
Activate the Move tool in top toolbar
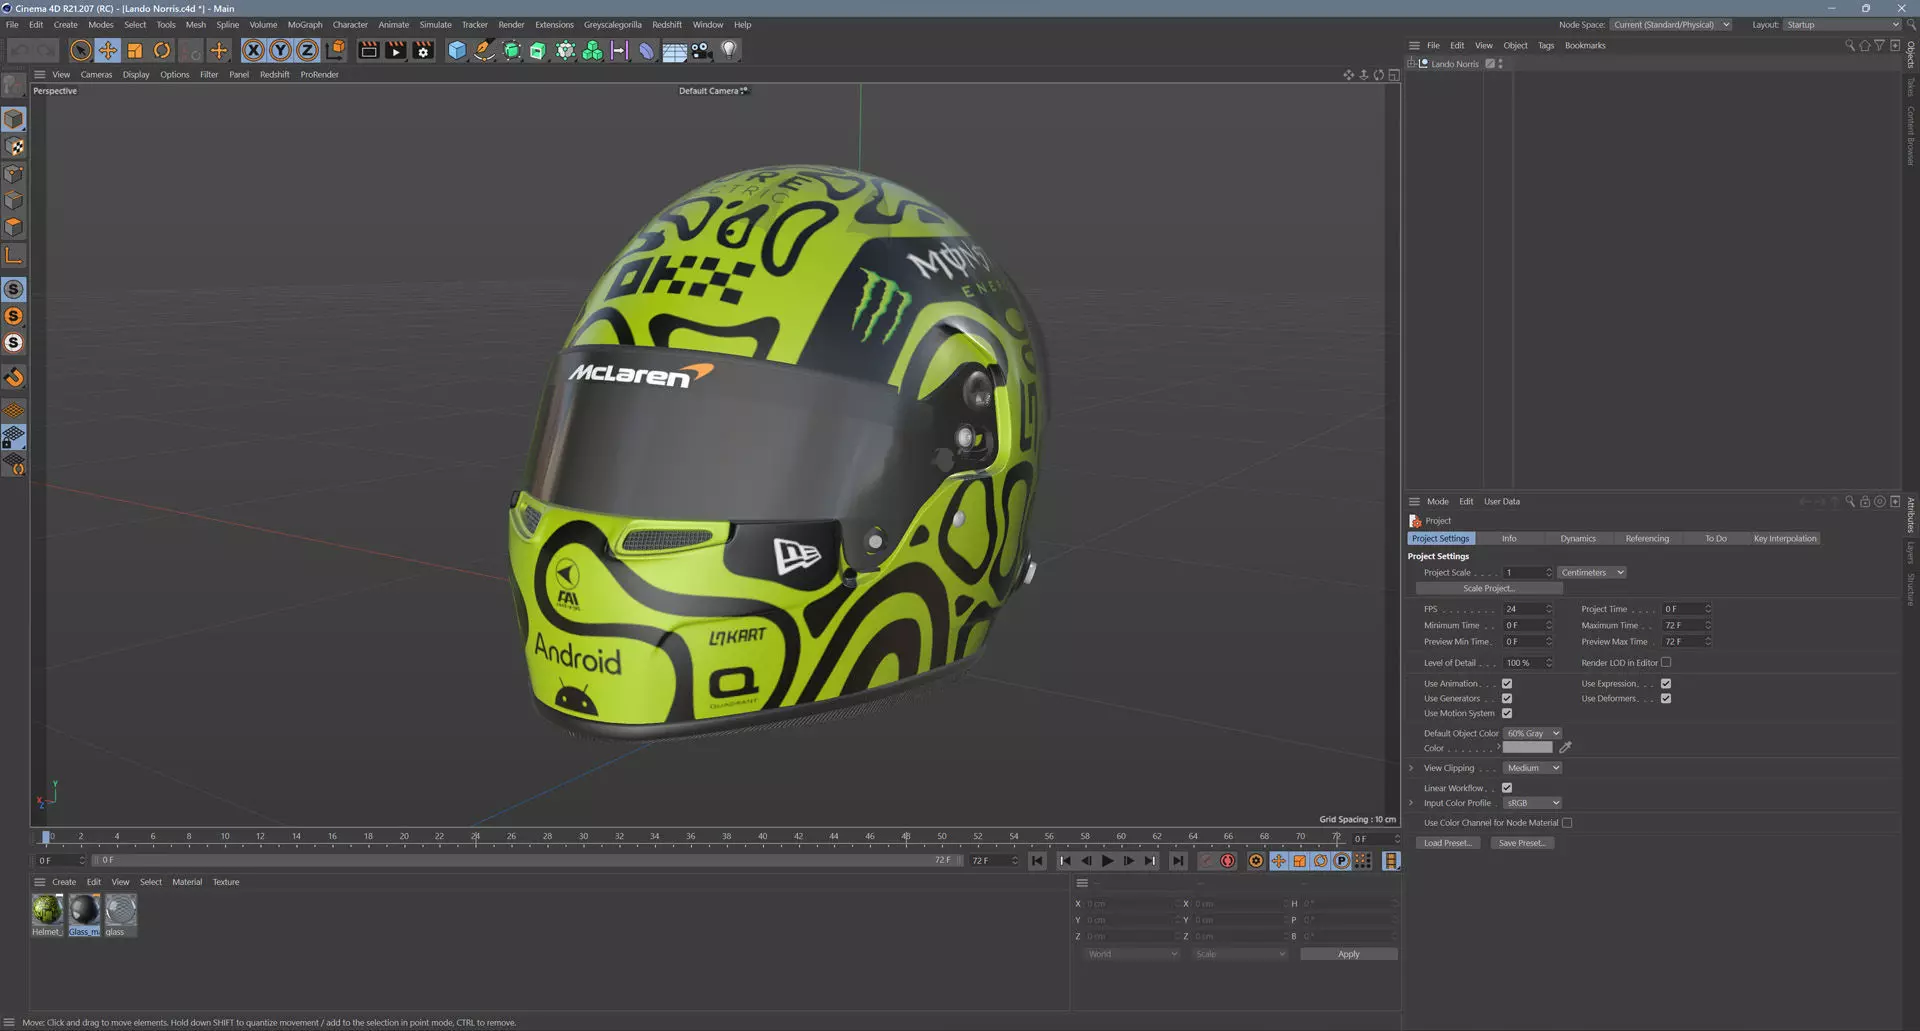[108, 50]
